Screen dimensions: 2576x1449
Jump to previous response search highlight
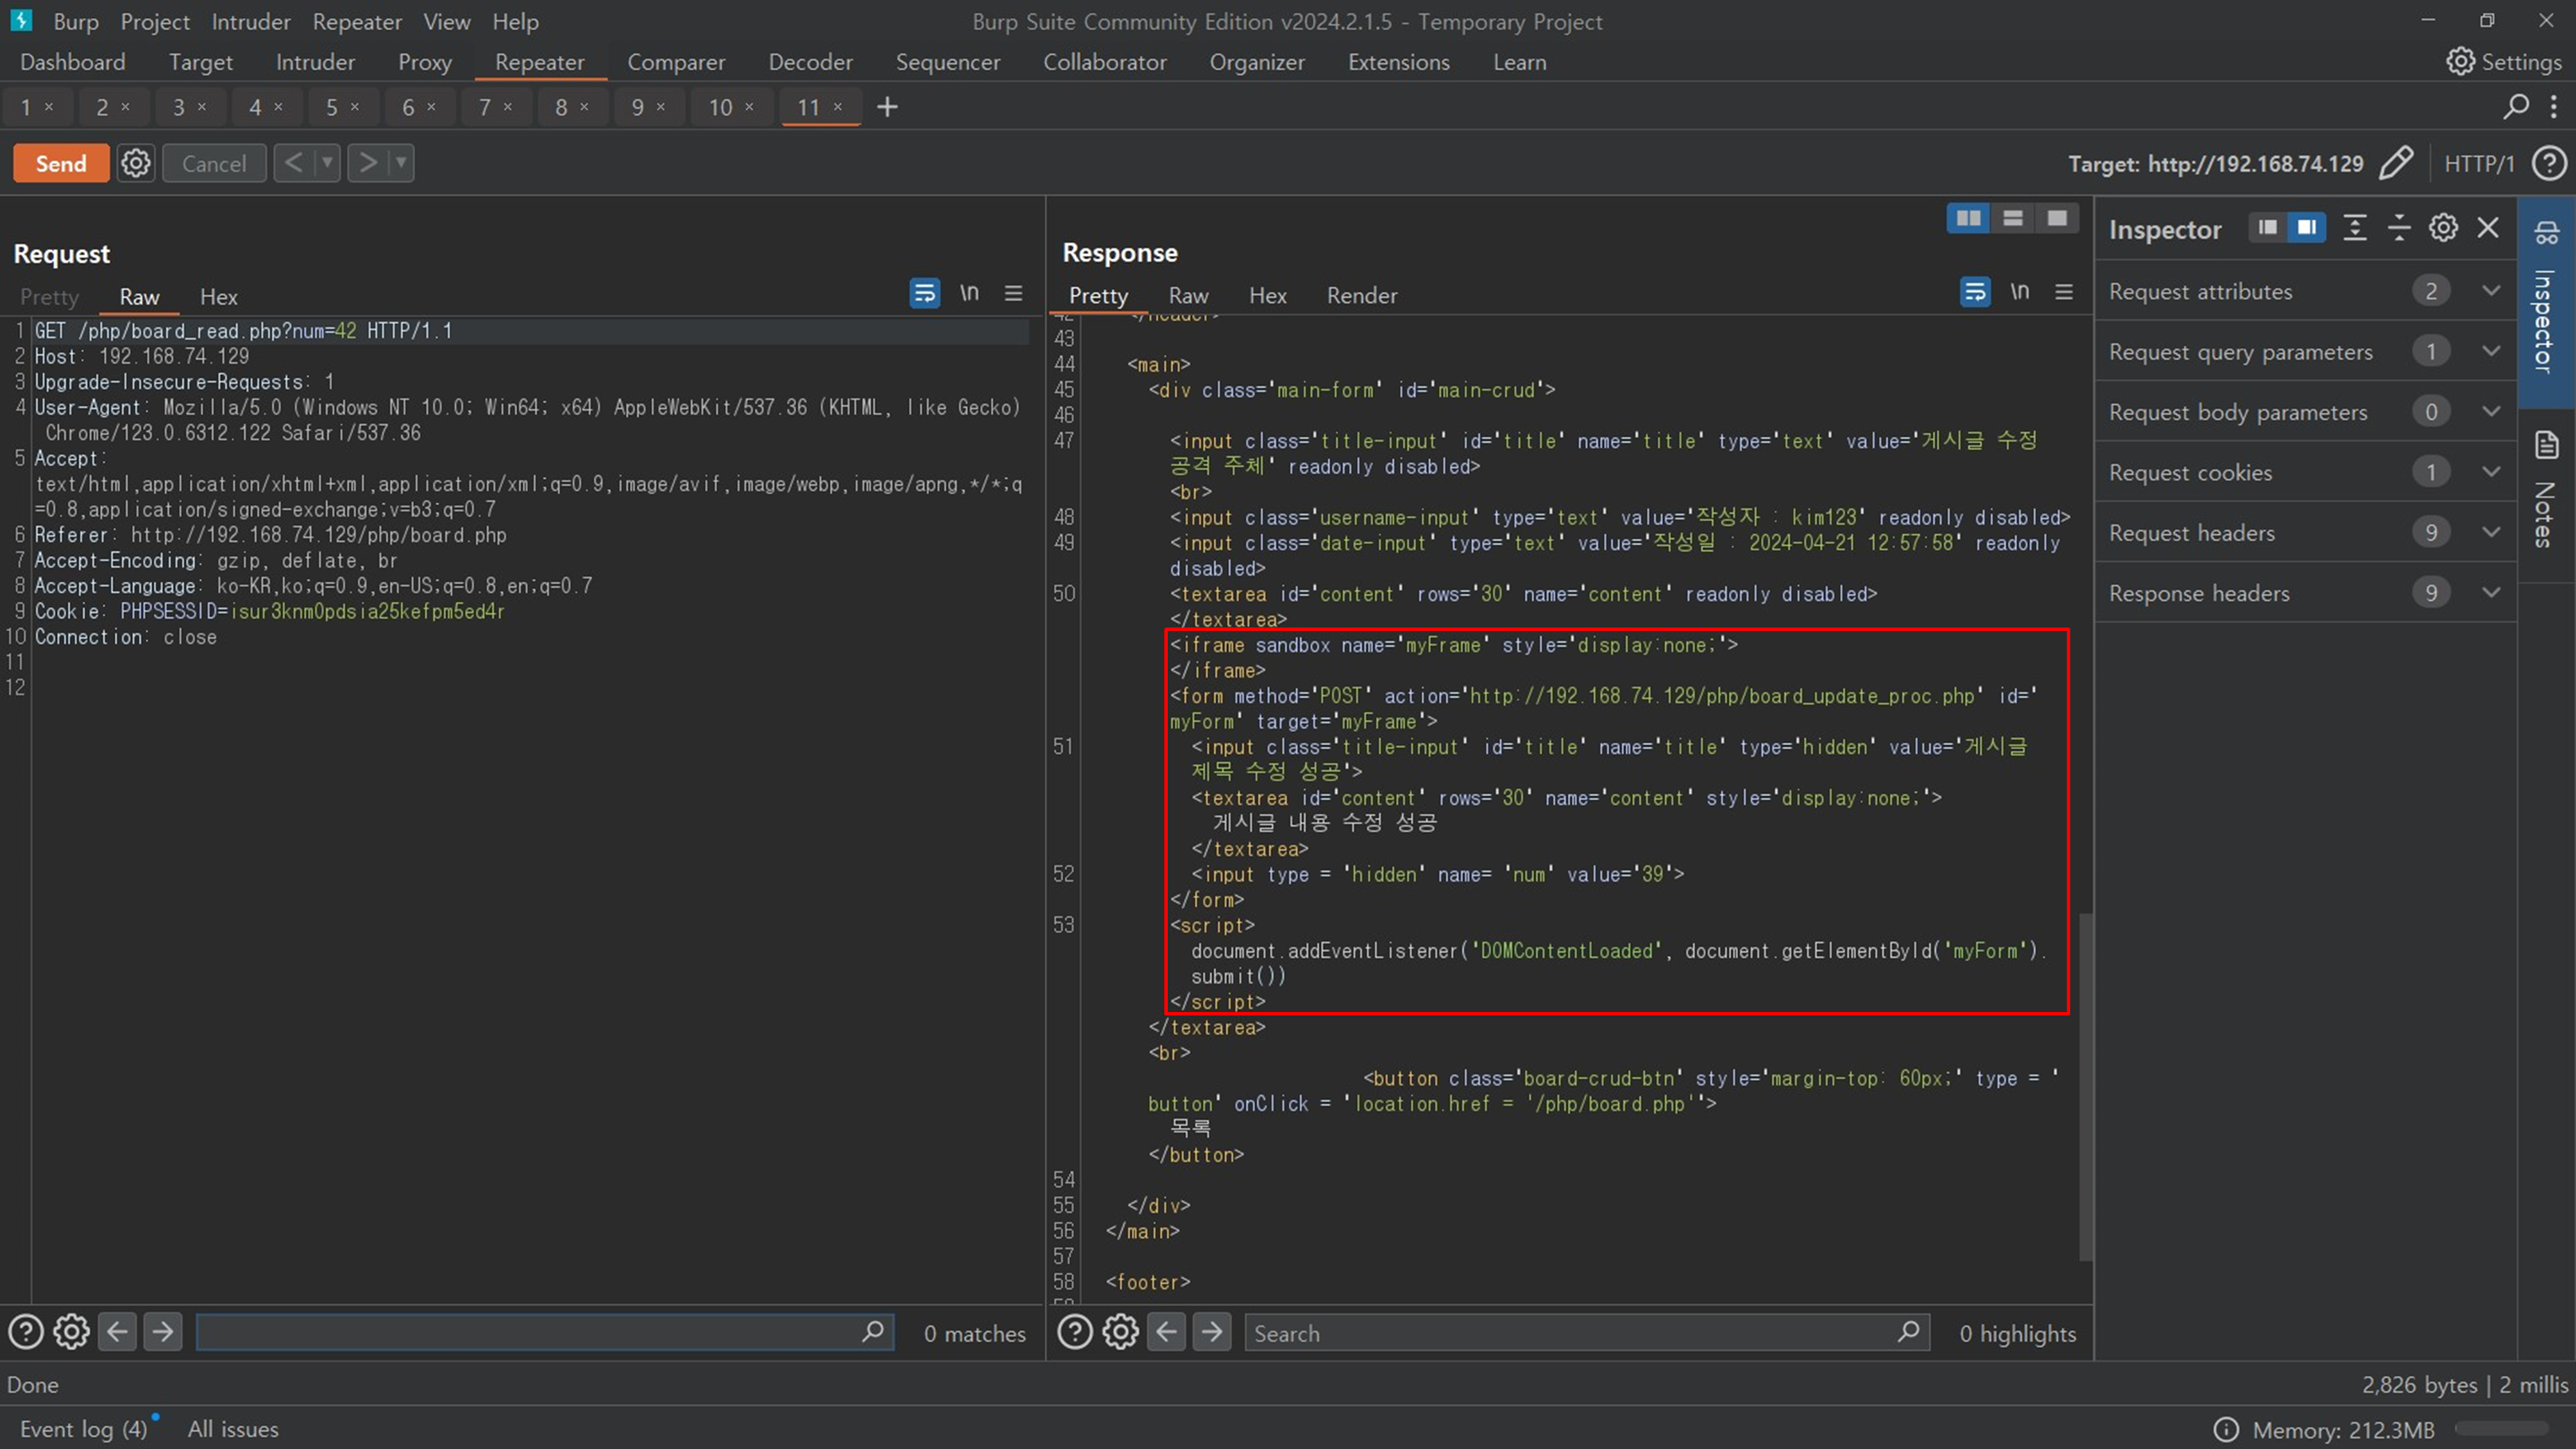1166,1332
